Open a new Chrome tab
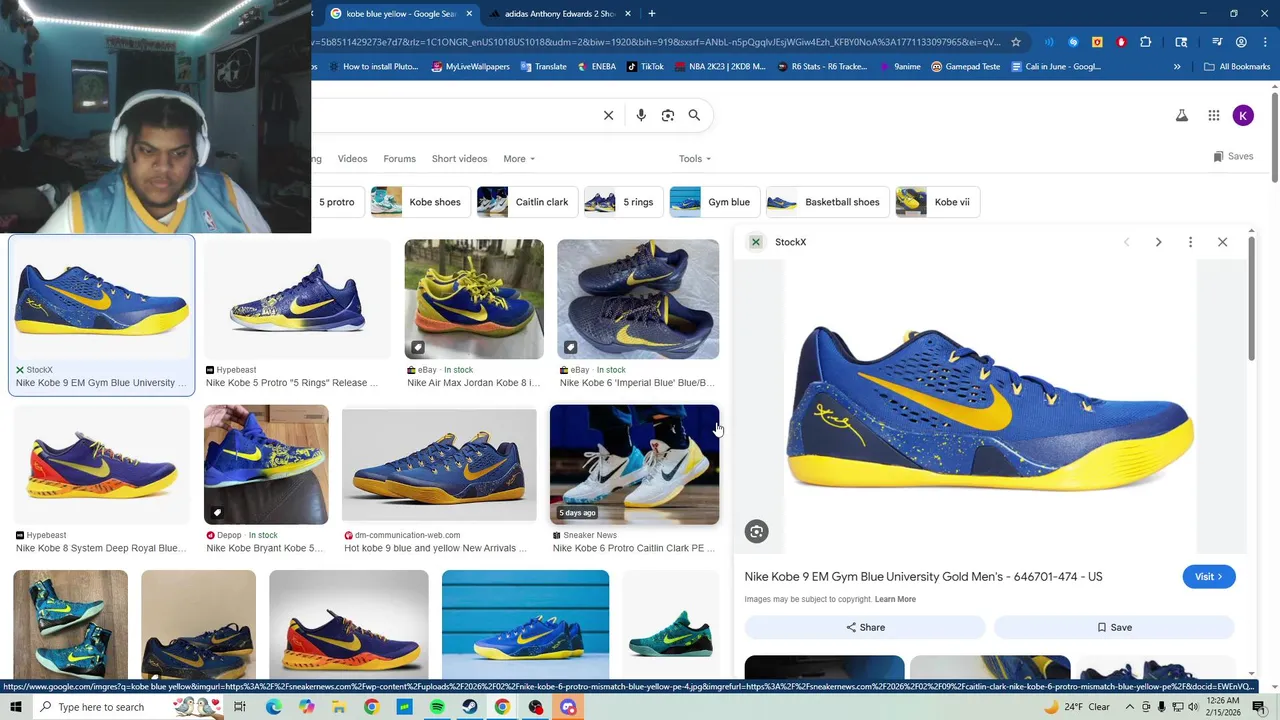Screen dimensions: 1280x720 point(652,13)
